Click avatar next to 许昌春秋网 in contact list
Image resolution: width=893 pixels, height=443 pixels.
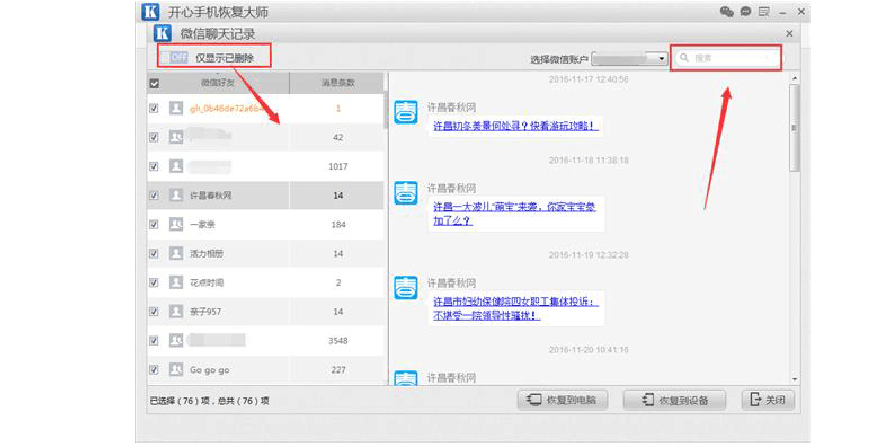(x=175, y=195)
